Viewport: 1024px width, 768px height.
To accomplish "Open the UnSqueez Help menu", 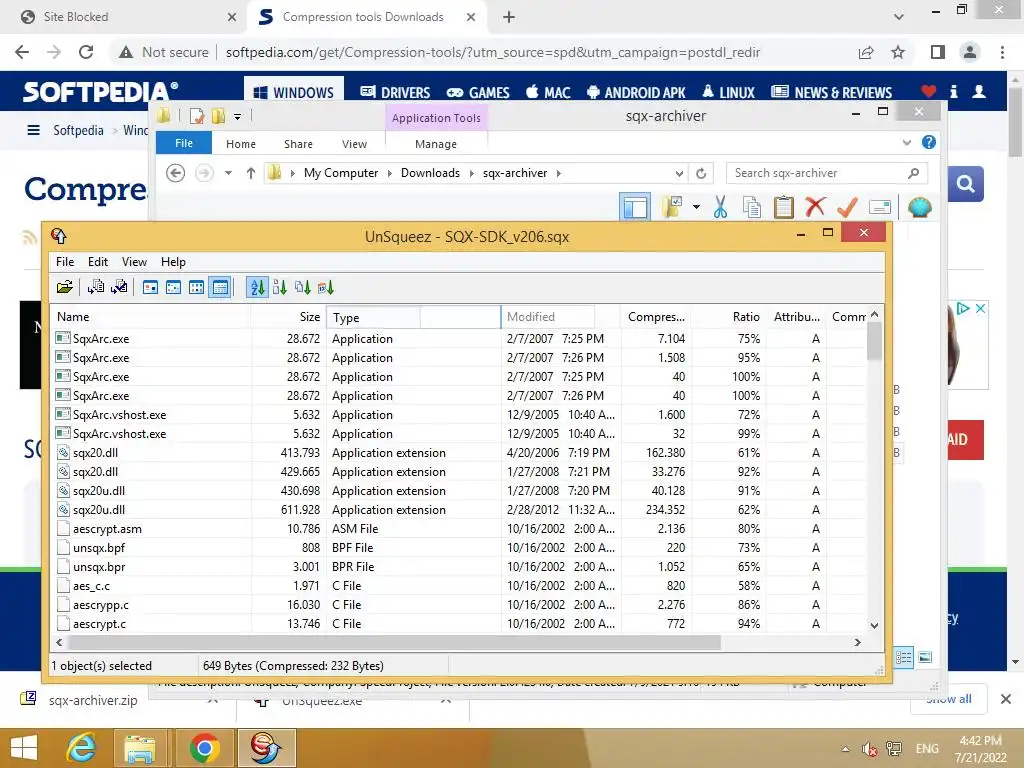I will click(x=173, y=262).
